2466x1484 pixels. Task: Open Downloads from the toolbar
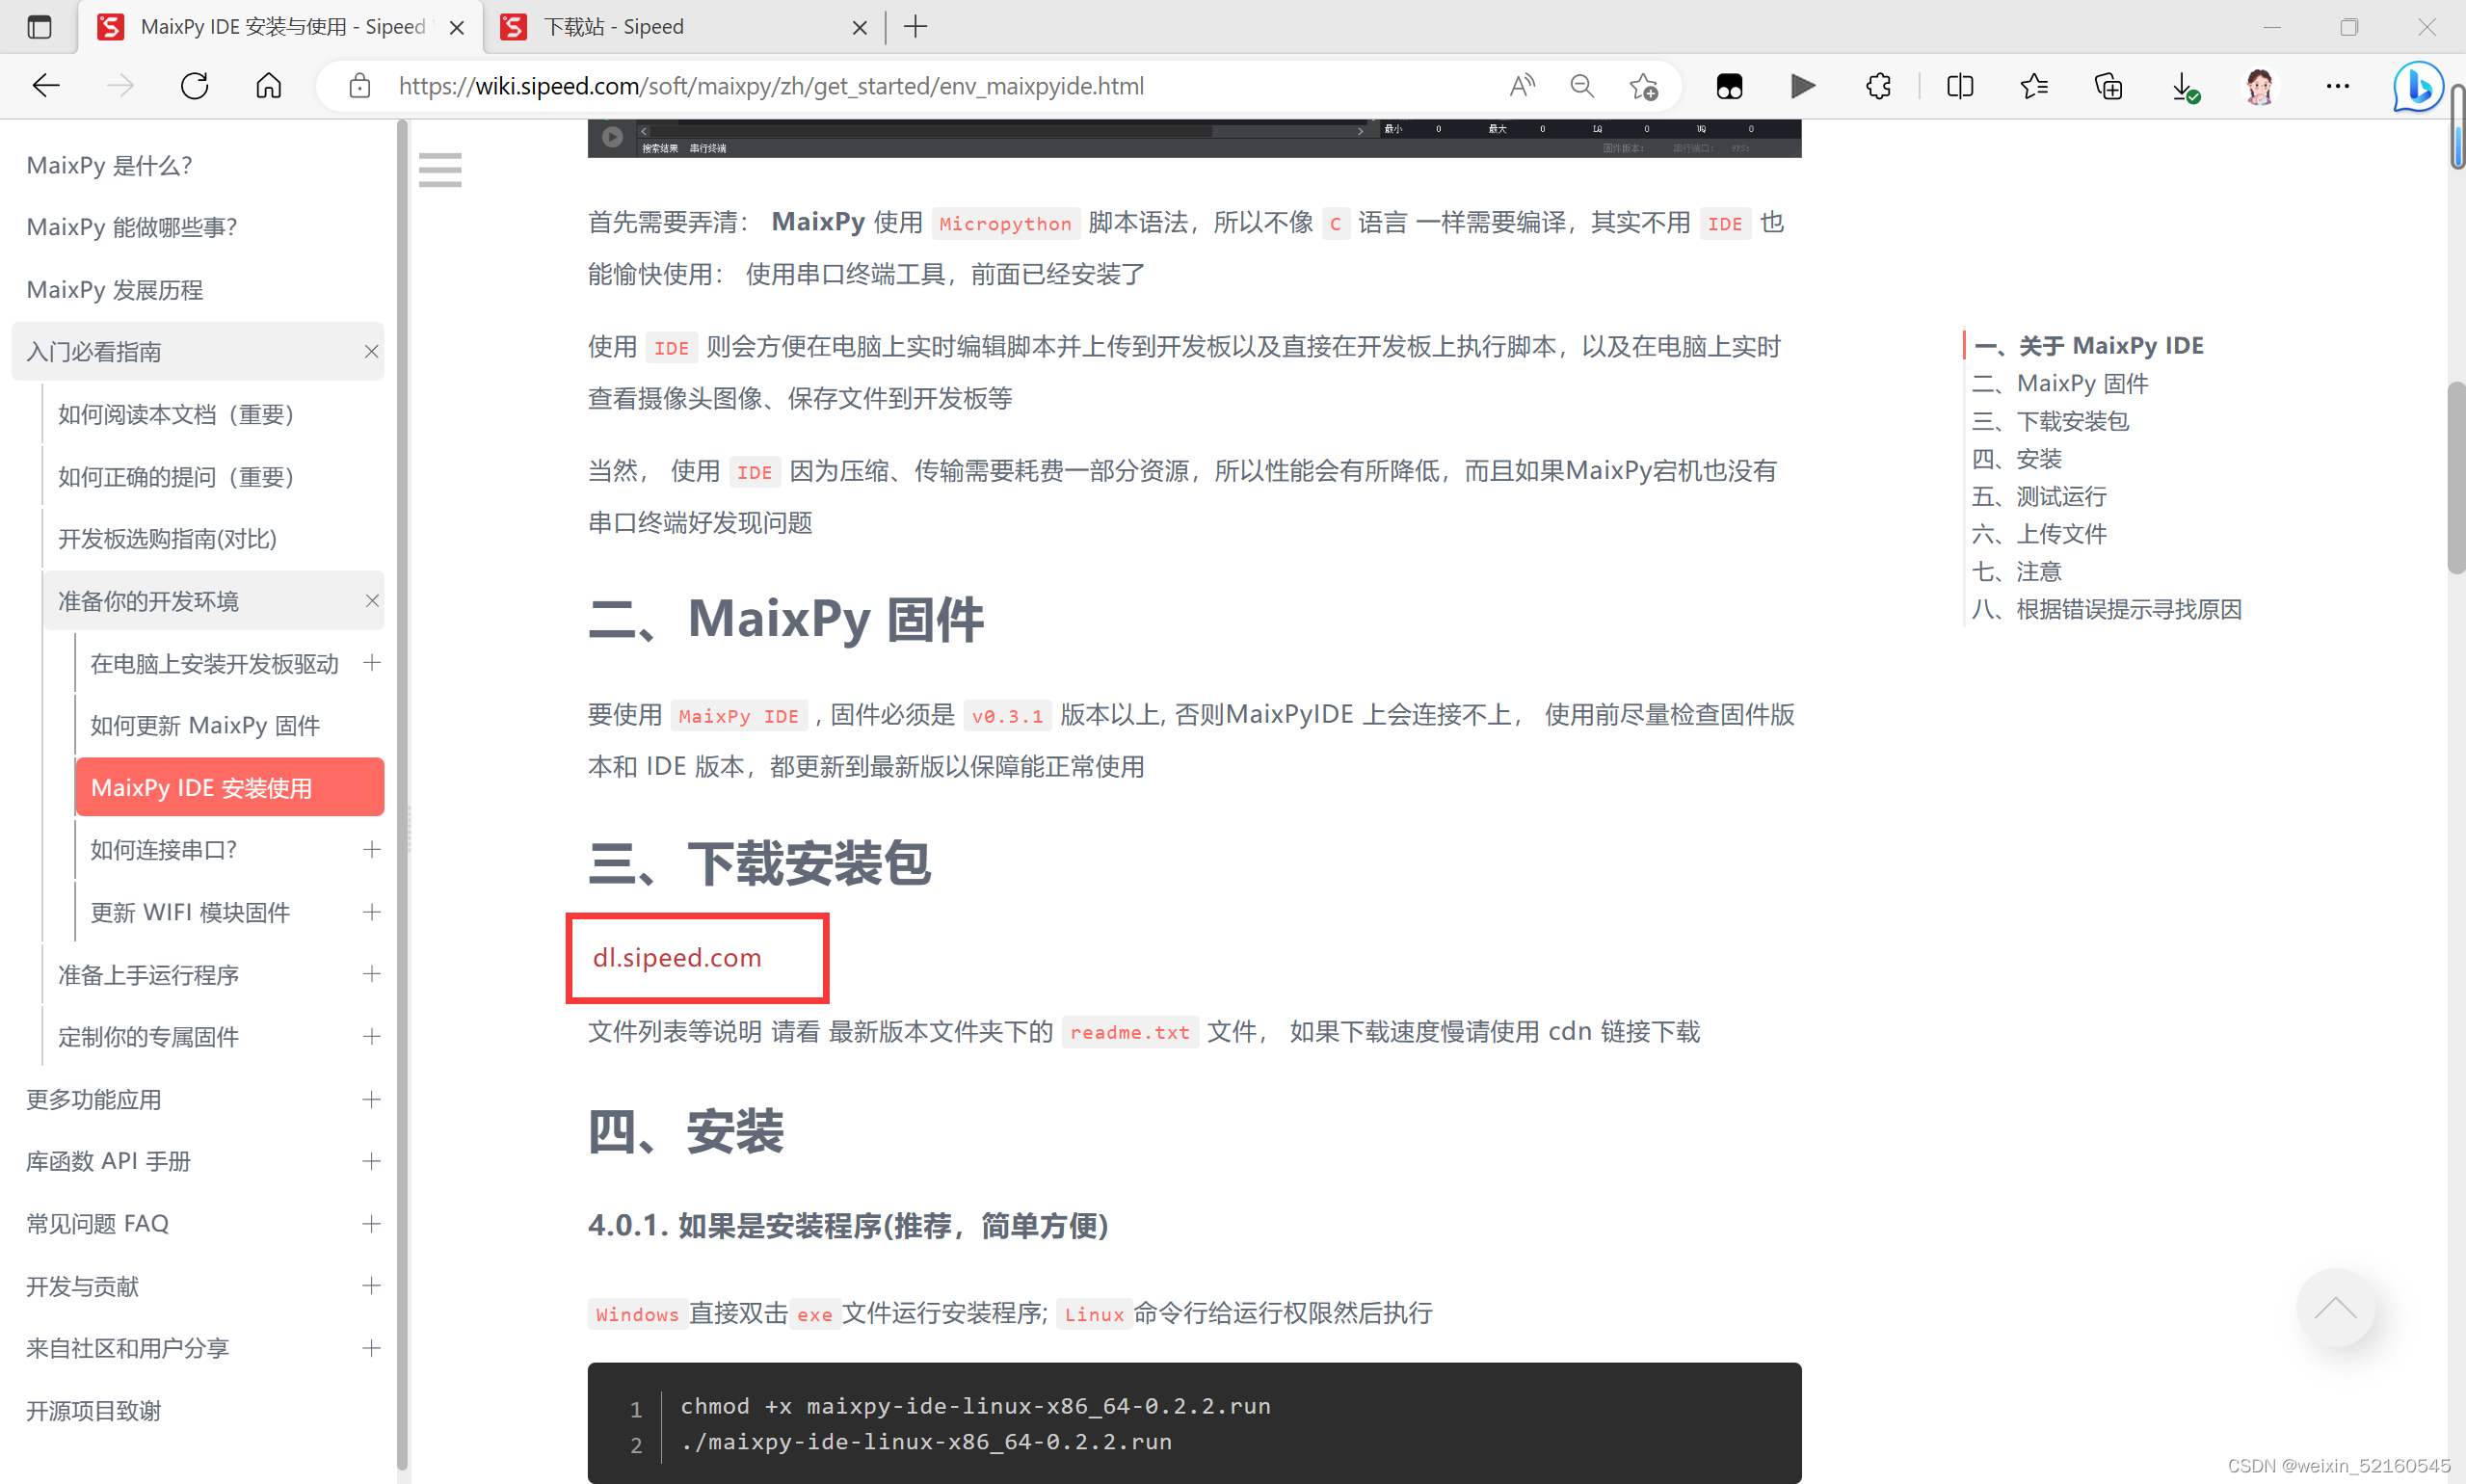coord(2182,86)
